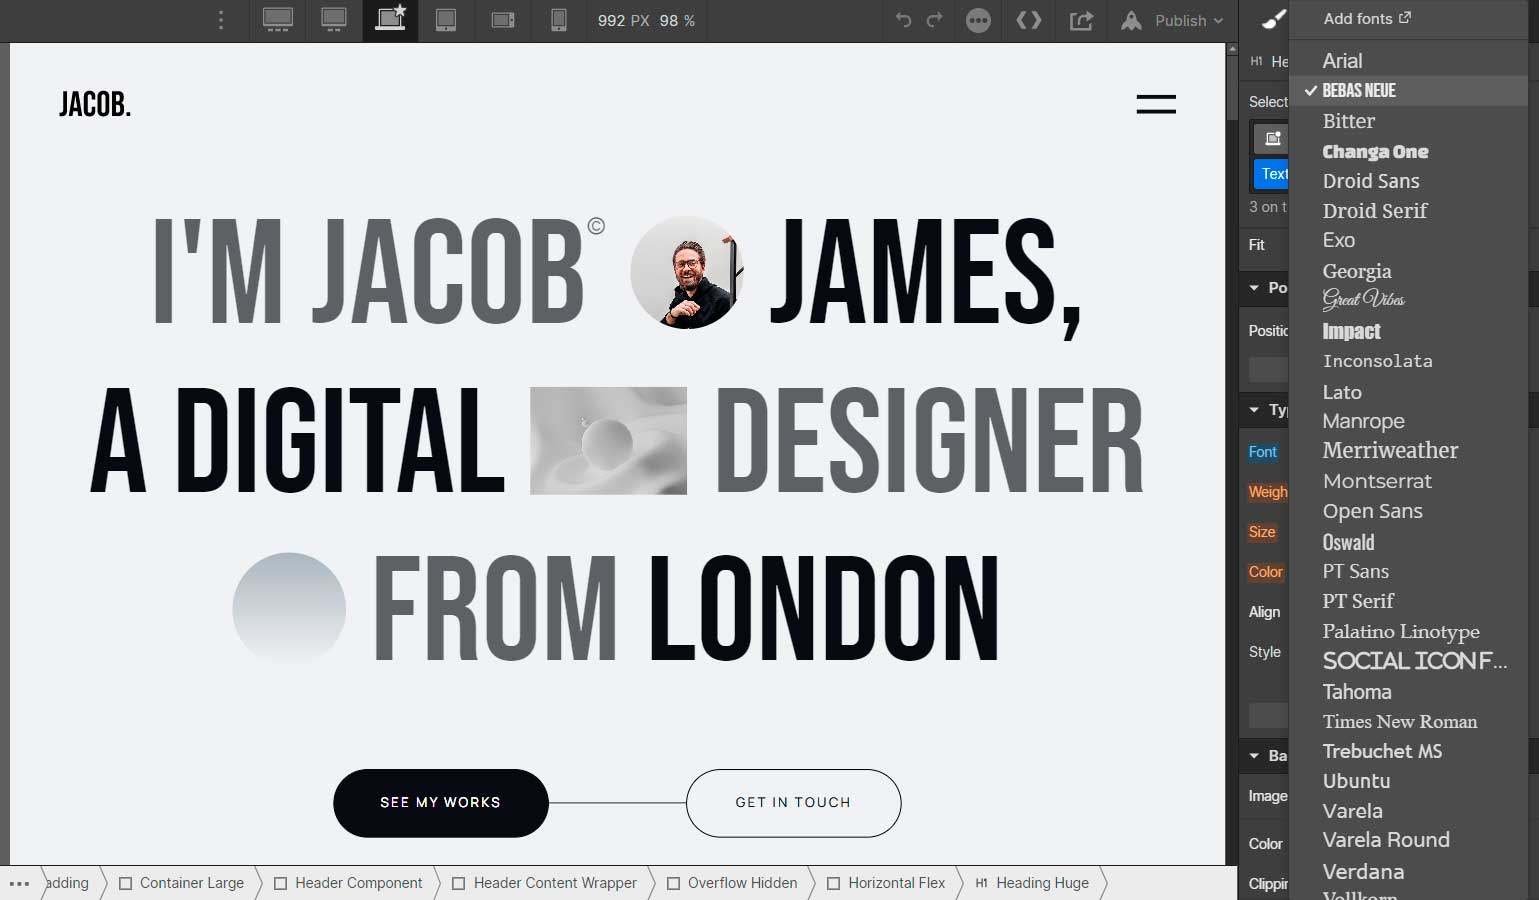Click the ellipsis circle icon near undo
The image size is (1539, 900).
[x=978, y=20]
